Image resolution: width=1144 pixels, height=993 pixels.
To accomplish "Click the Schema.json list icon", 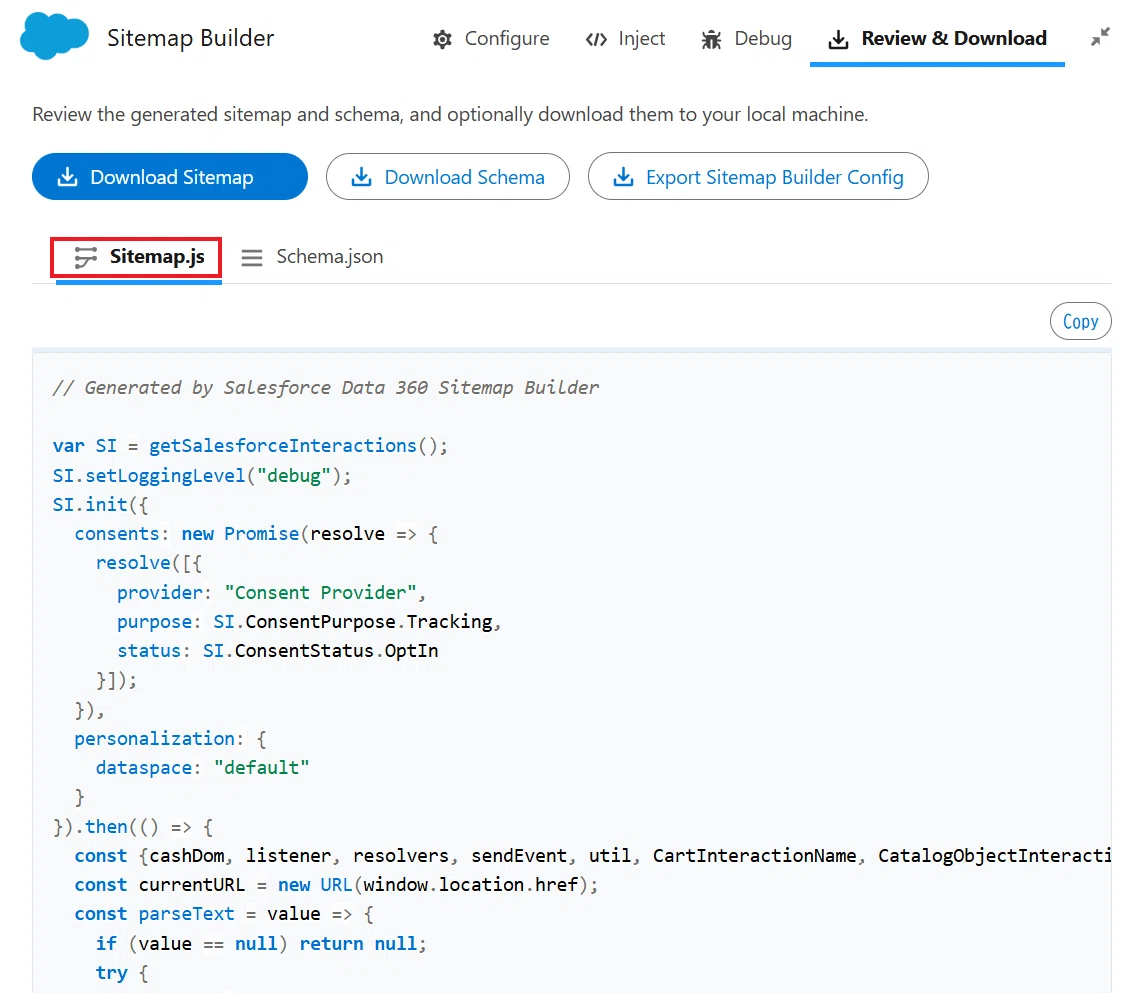I will click(252, 258).
